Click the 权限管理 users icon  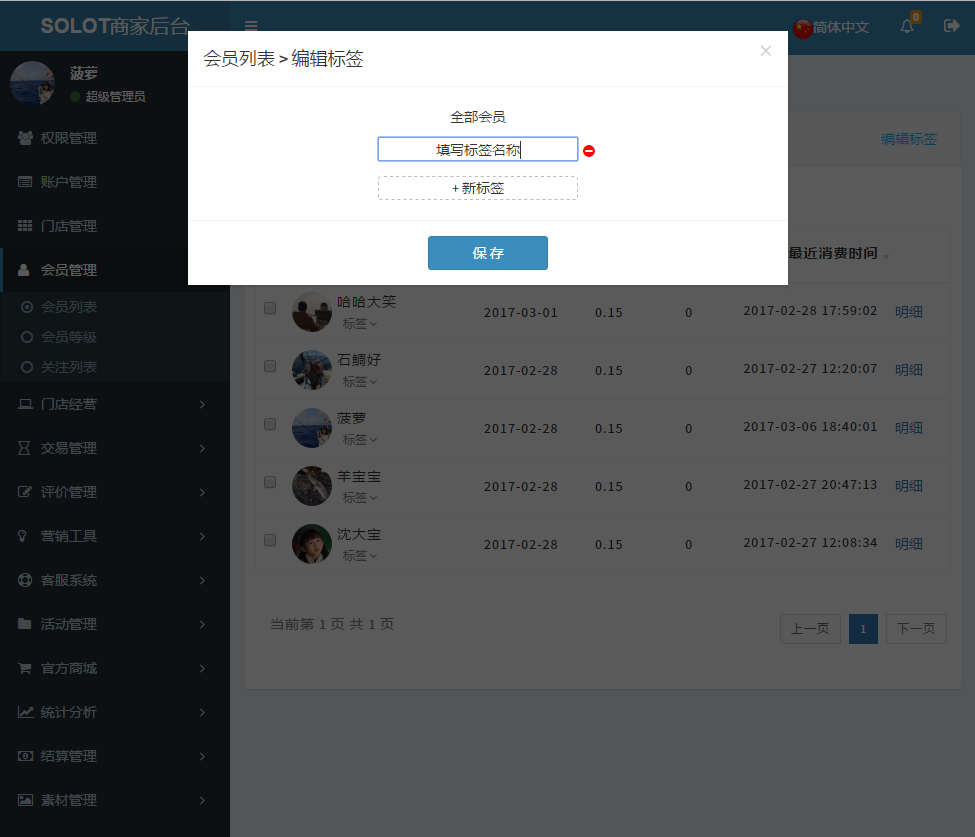tap(25, 138)
